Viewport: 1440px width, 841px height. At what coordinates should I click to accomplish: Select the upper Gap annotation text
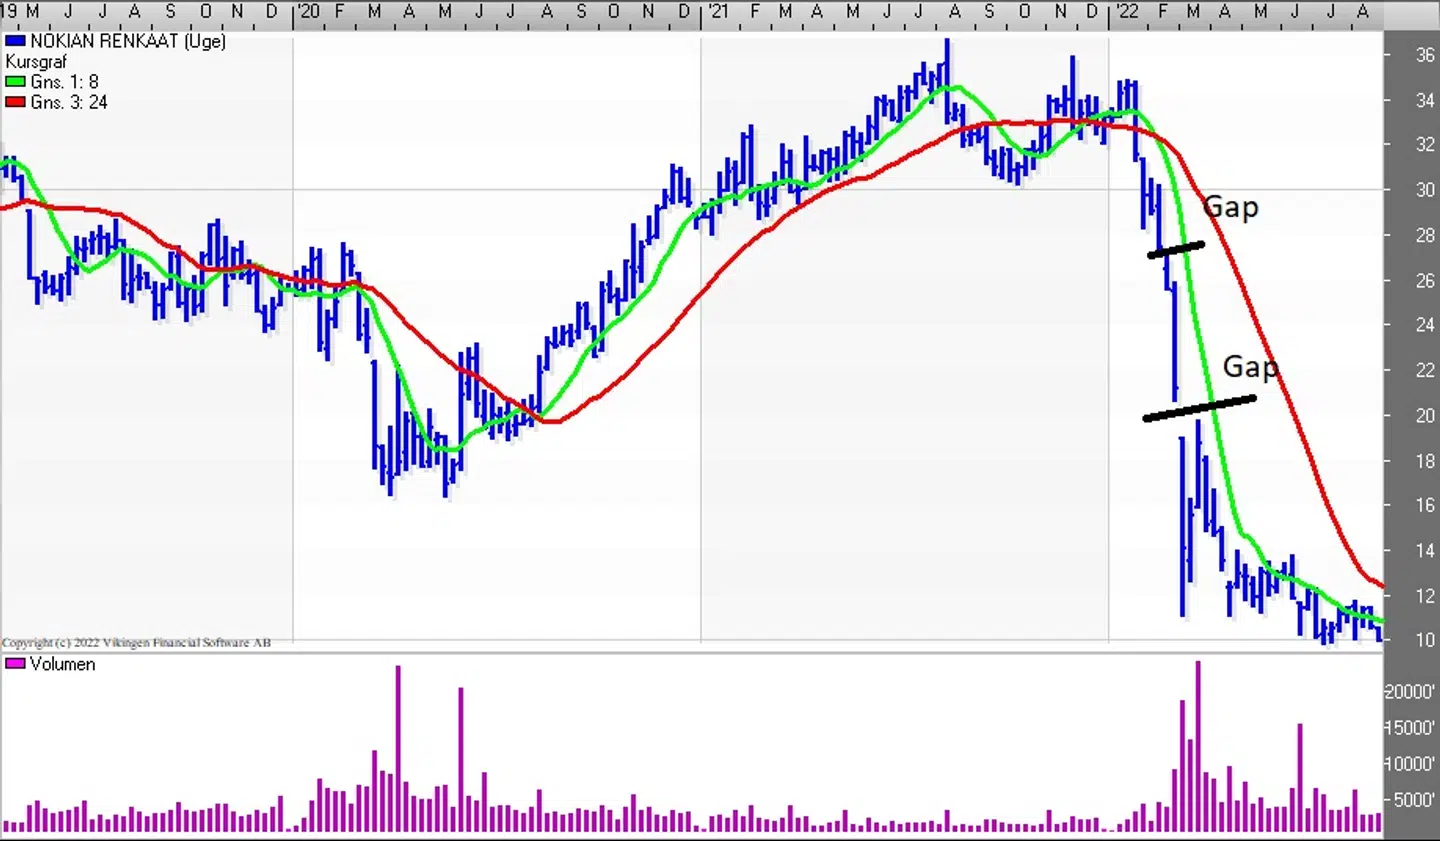(x=1230, y=207)
